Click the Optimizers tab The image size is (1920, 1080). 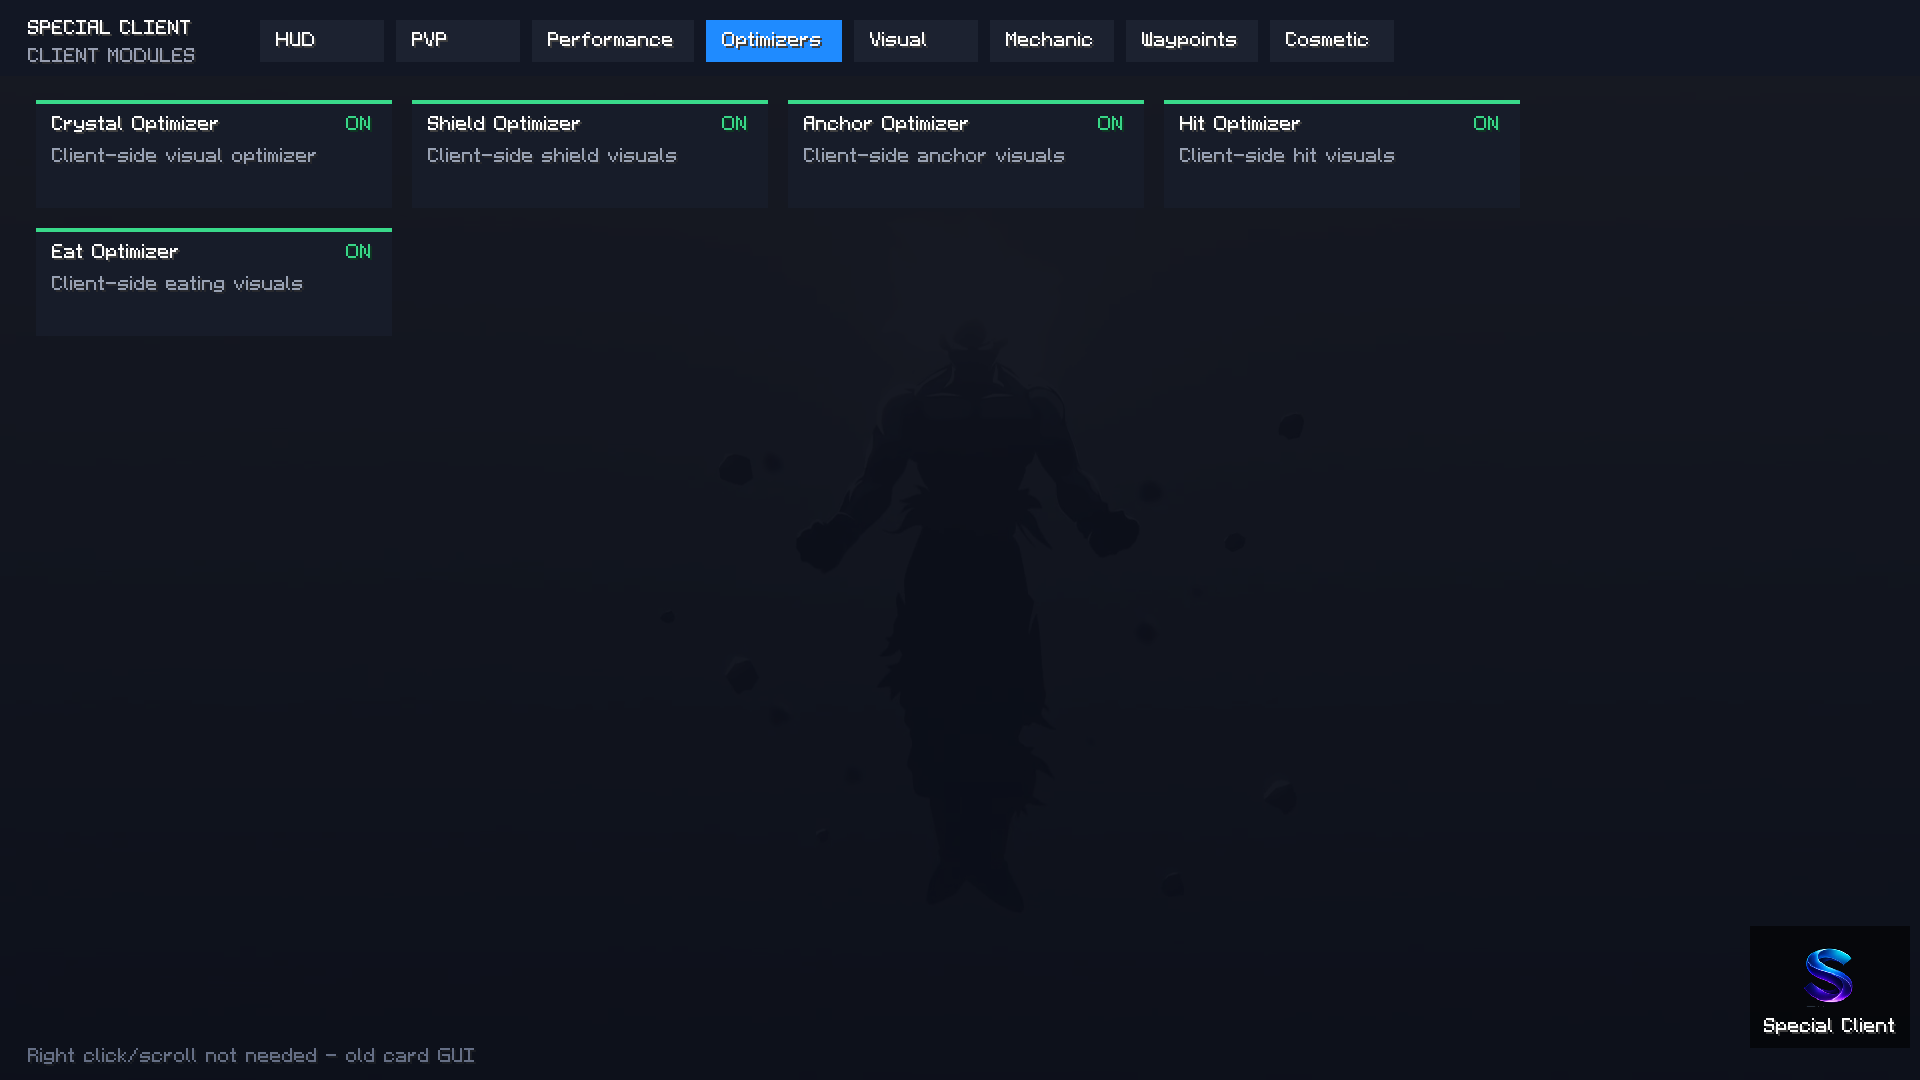773,41
